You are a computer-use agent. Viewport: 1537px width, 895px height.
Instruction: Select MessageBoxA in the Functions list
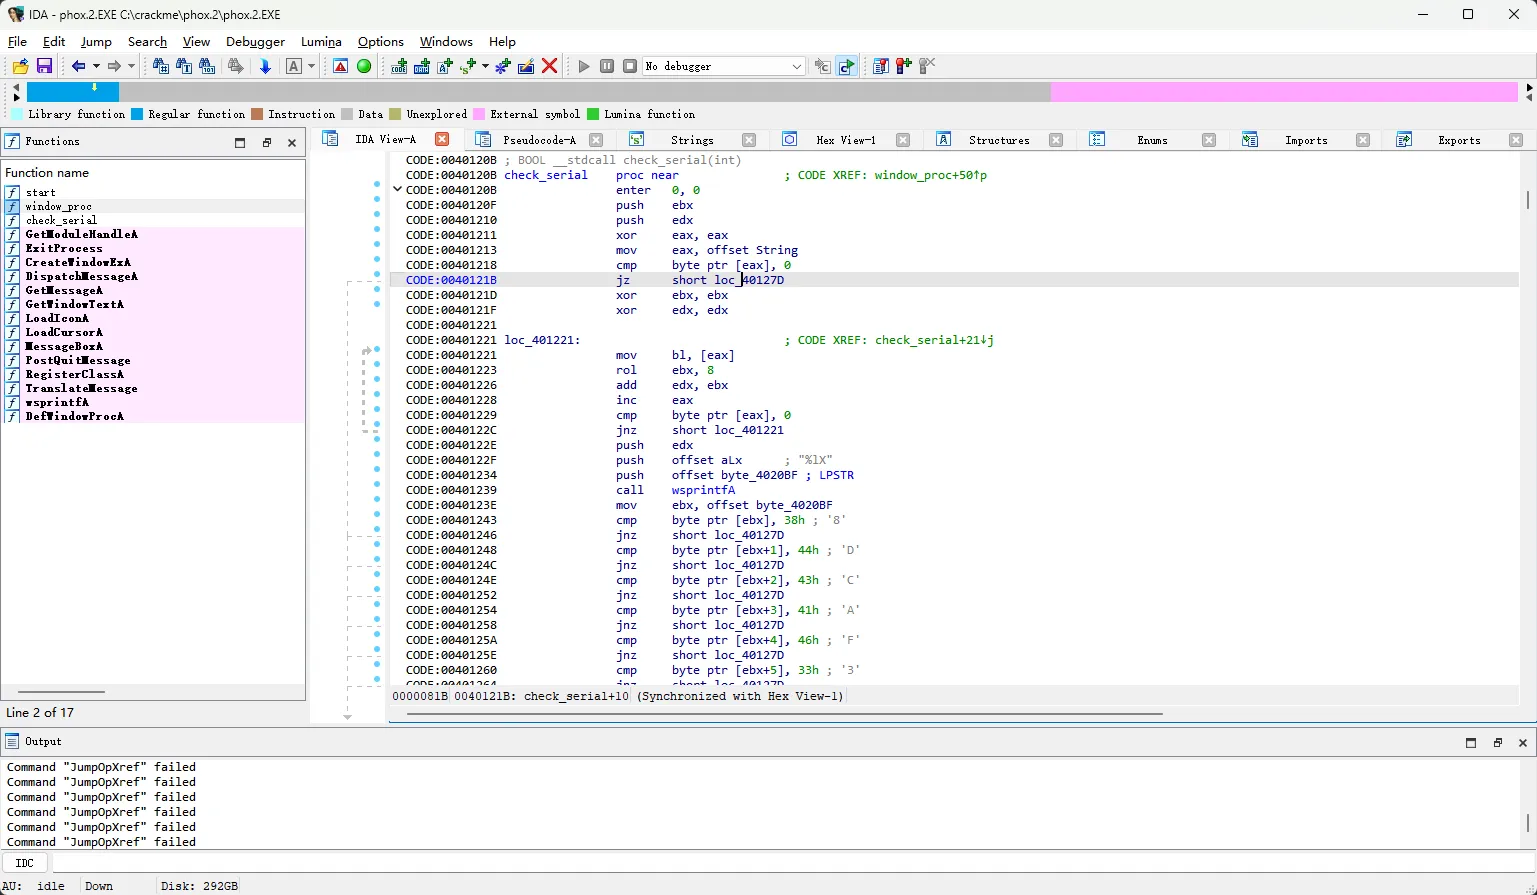tap(64, 346)
